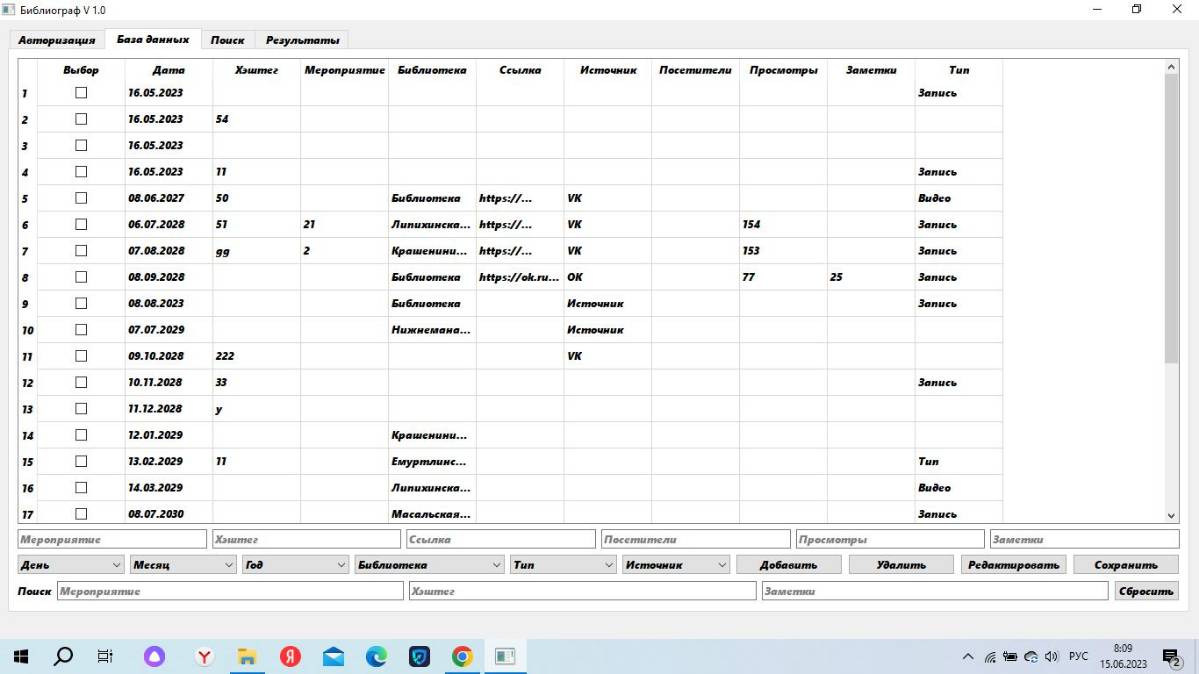
Task: Check the Выбор checkbox on row 1
Action: point(80,92)
